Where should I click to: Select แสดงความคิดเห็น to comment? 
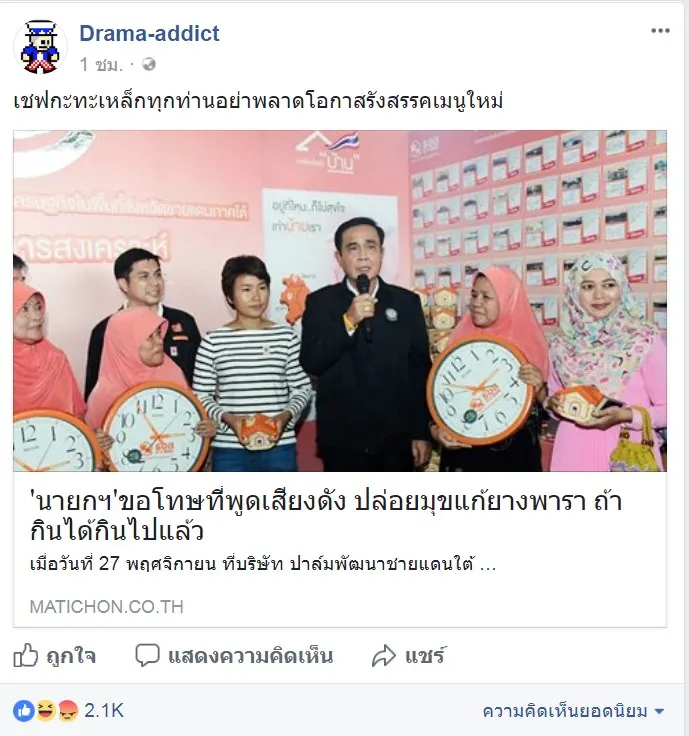tap(234, 655)
